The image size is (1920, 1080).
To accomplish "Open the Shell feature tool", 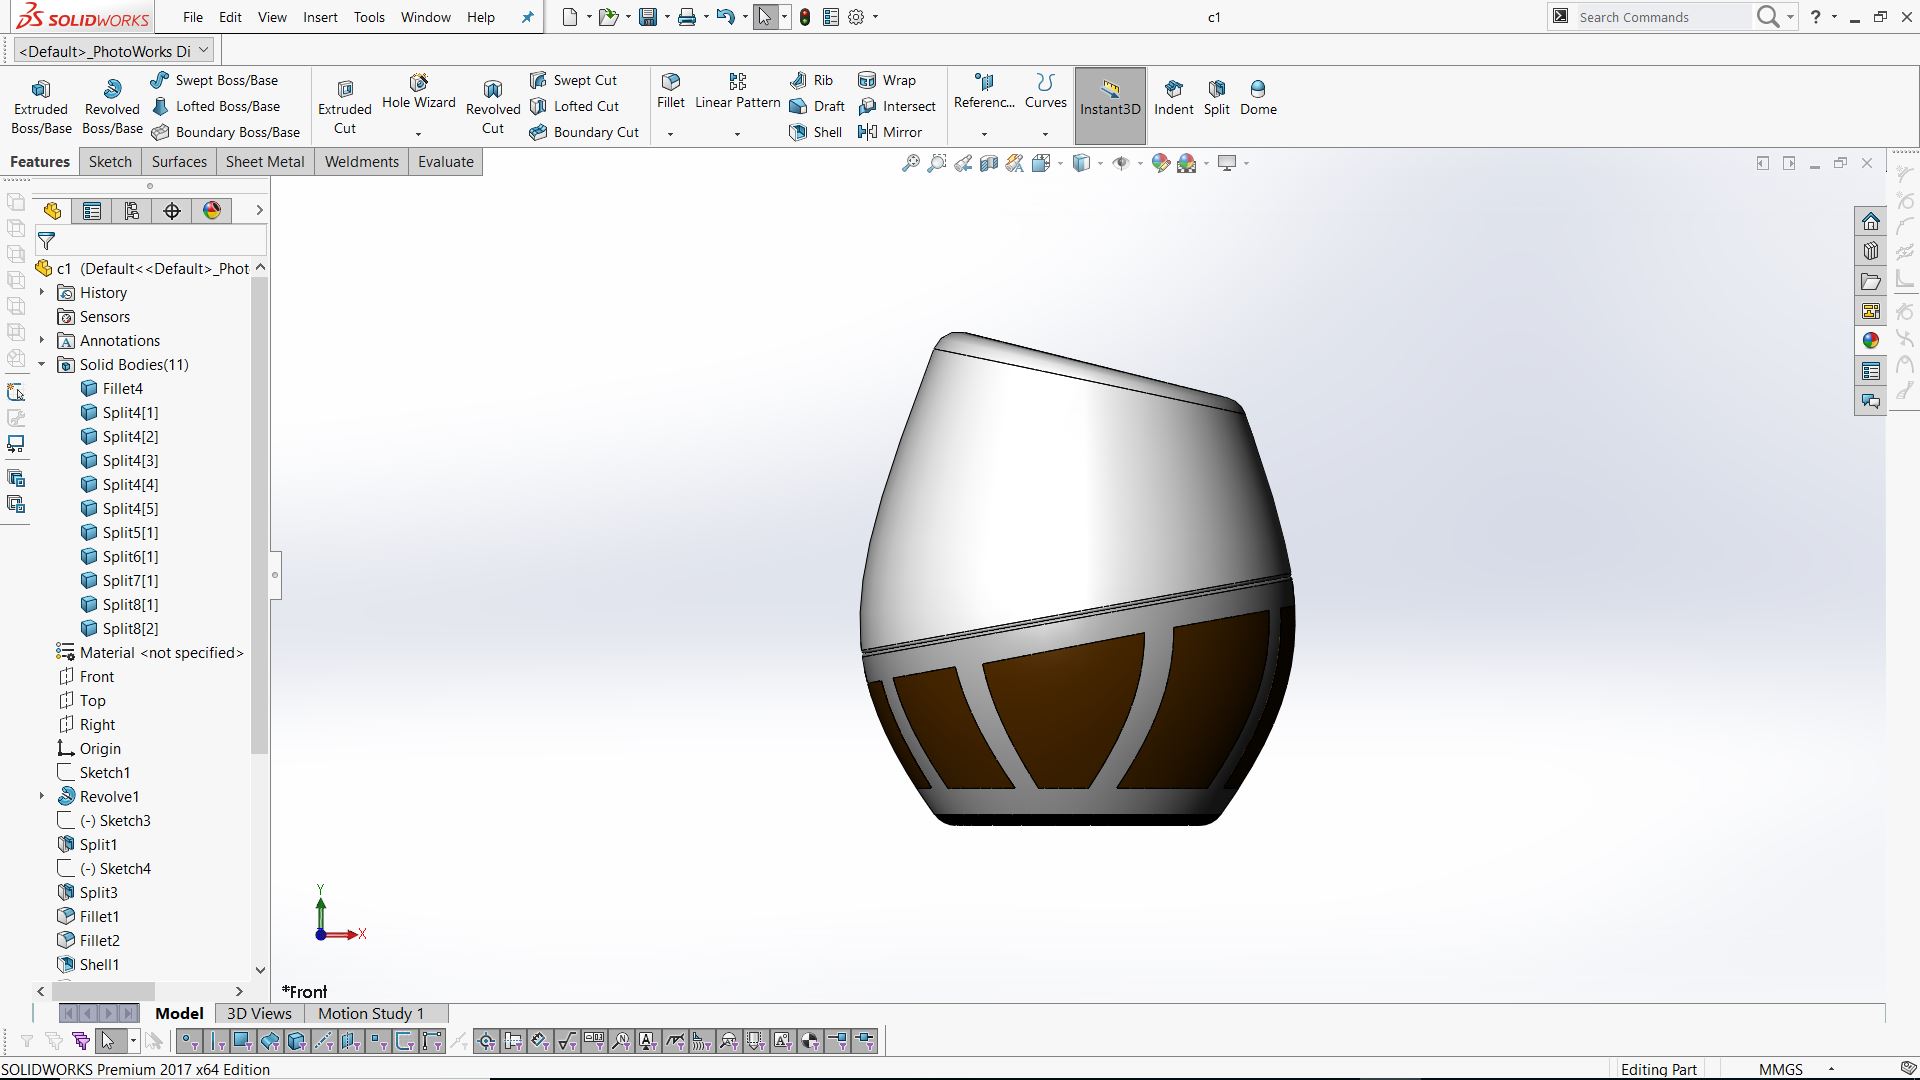I will click(816, 132).
